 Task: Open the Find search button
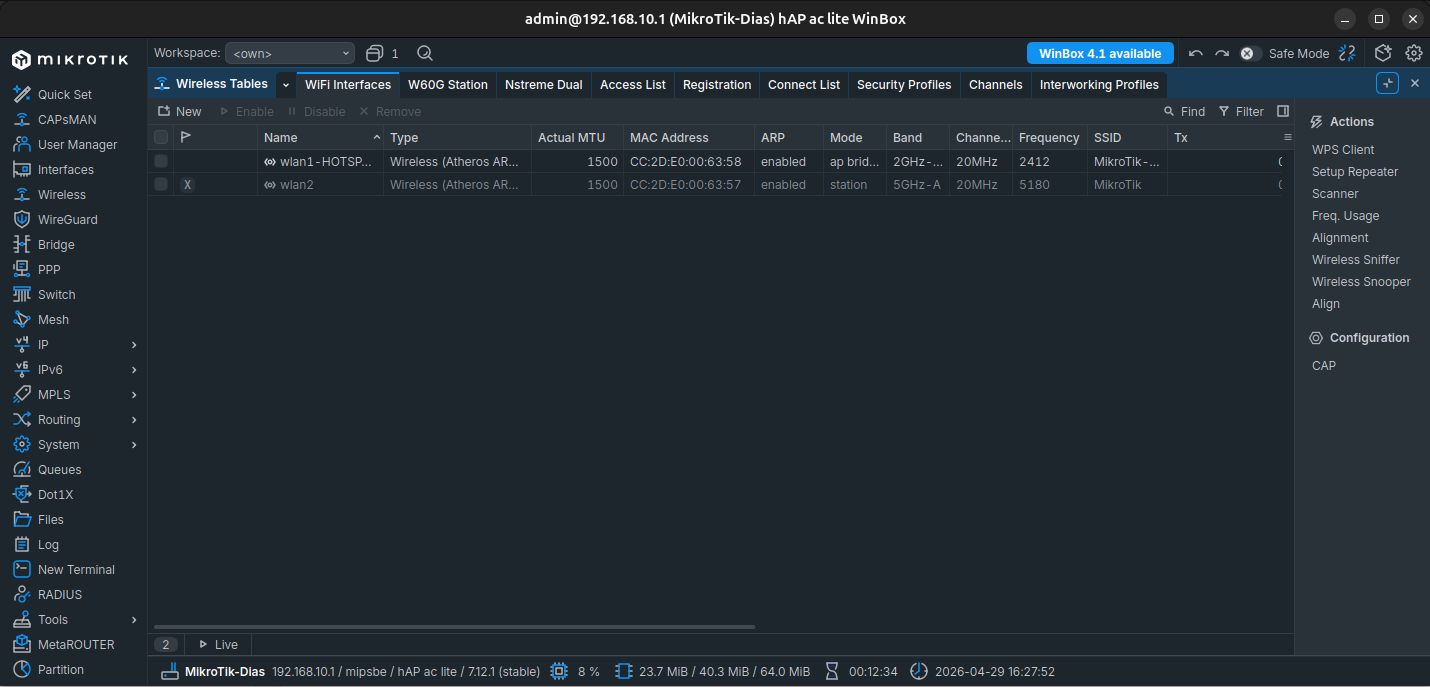click(x=1184, y=111)
